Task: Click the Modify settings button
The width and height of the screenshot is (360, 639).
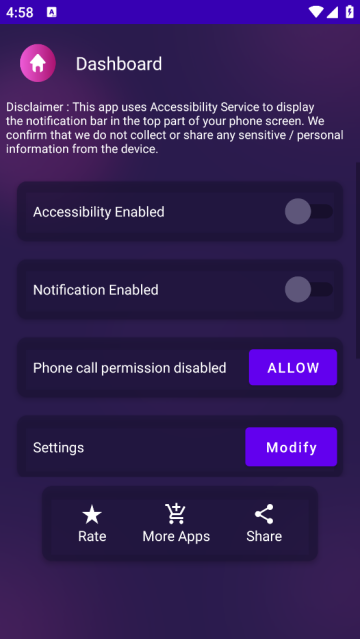Action: click(291, 447)
